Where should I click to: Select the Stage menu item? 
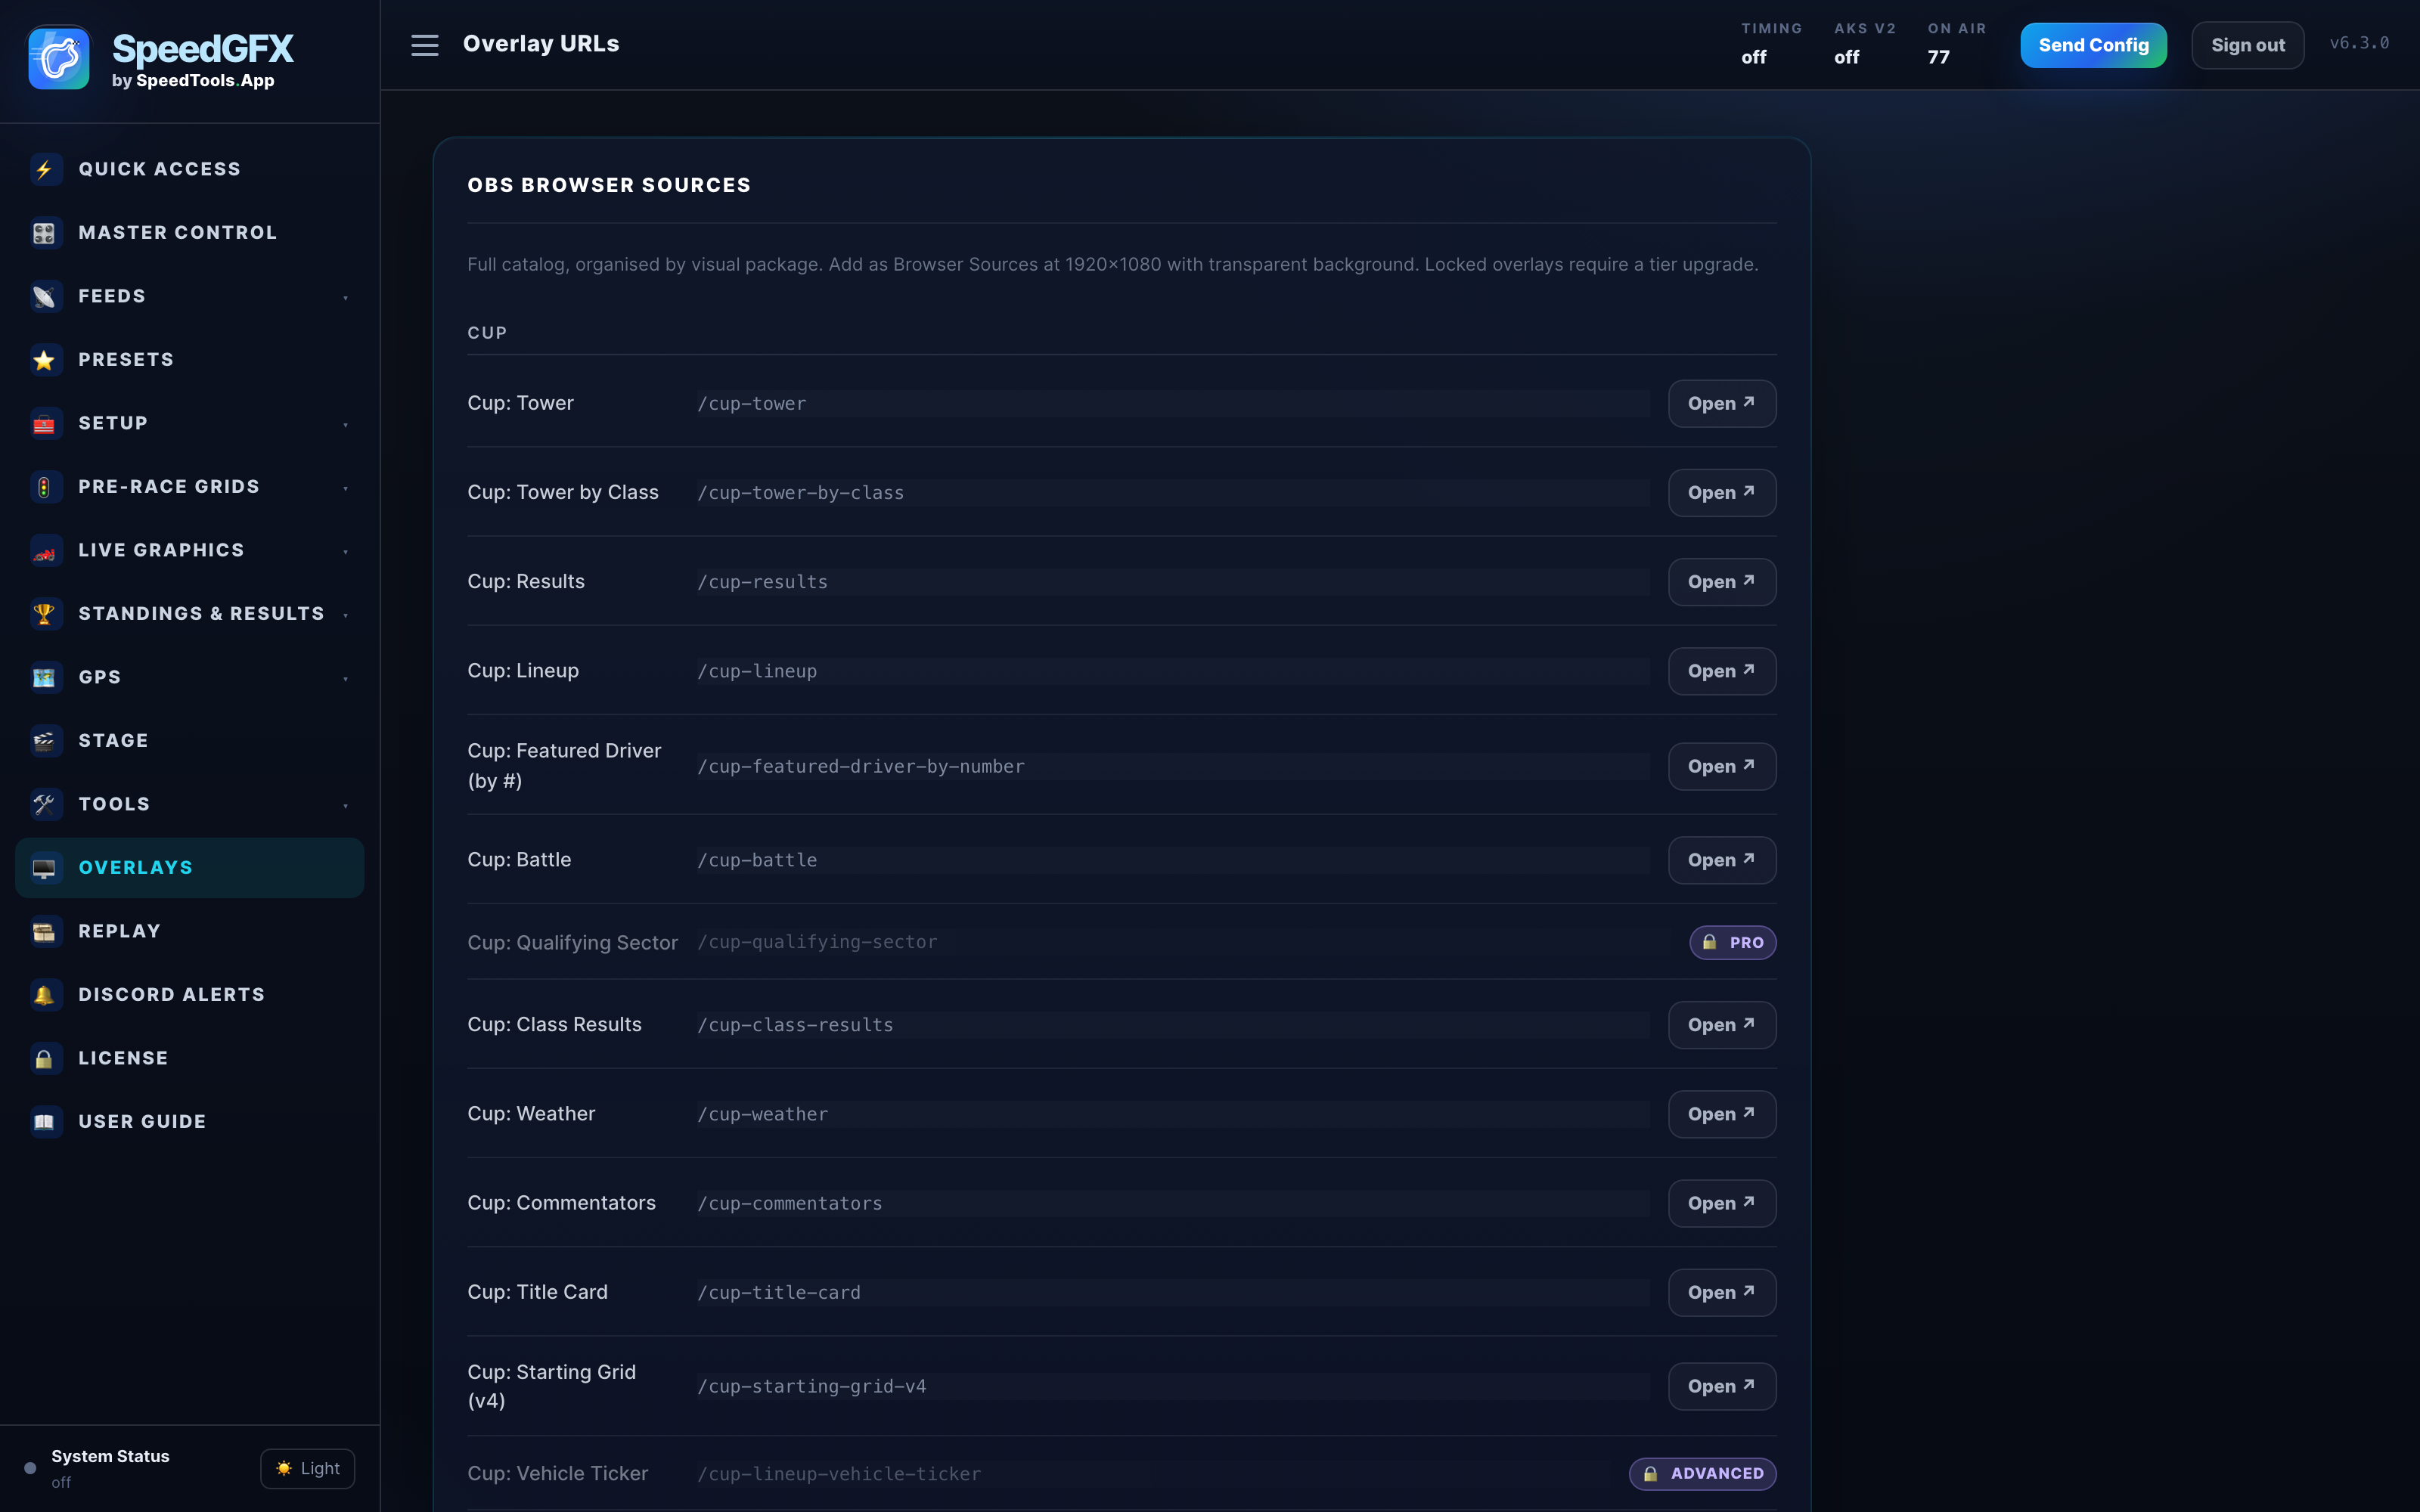pos(190,741)
